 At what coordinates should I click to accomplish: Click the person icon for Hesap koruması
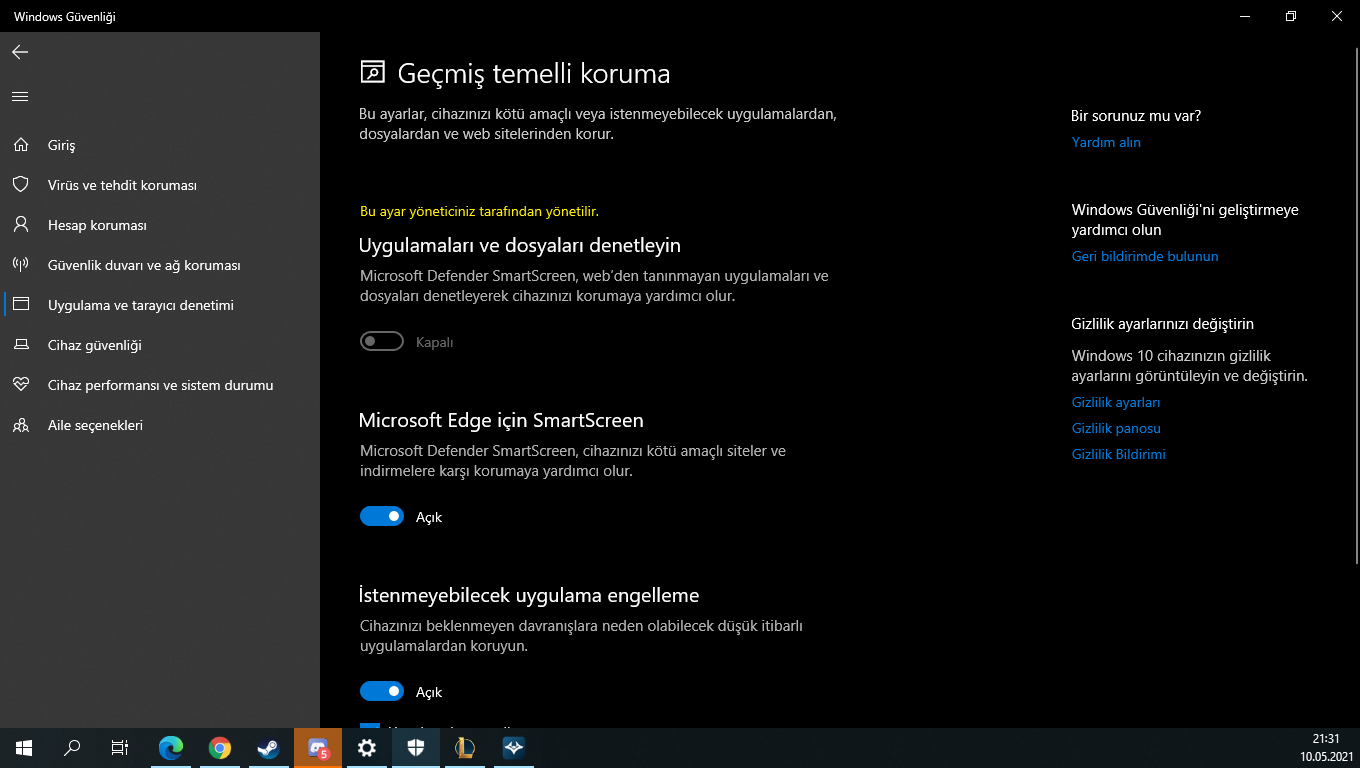pyautogui.click(x=20, y=225)
